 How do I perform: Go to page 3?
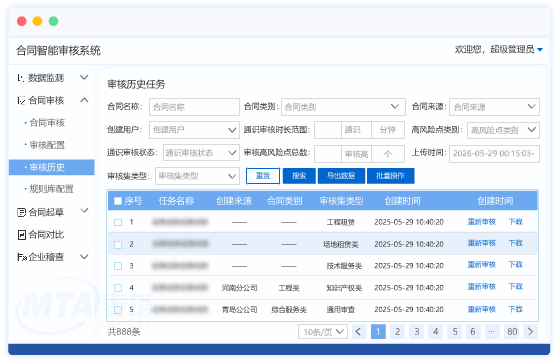pyautogui.click(x=416, y=332)
